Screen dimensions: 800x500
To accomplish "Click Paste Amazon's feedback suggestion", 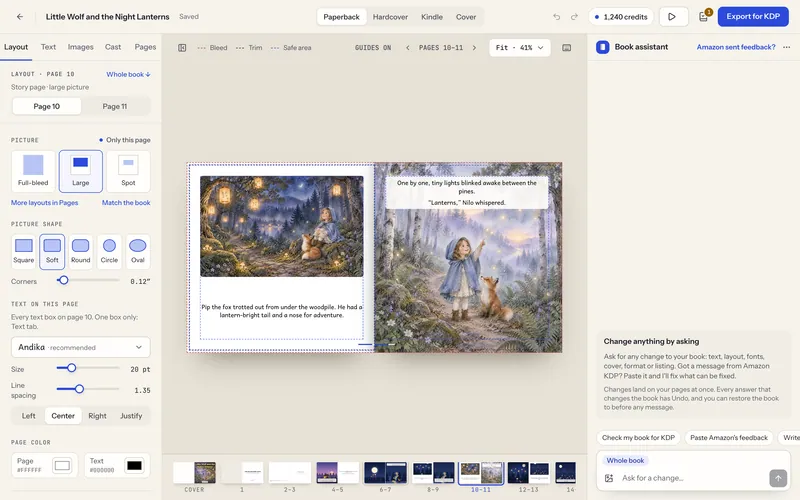I will (x=729, y=438).
